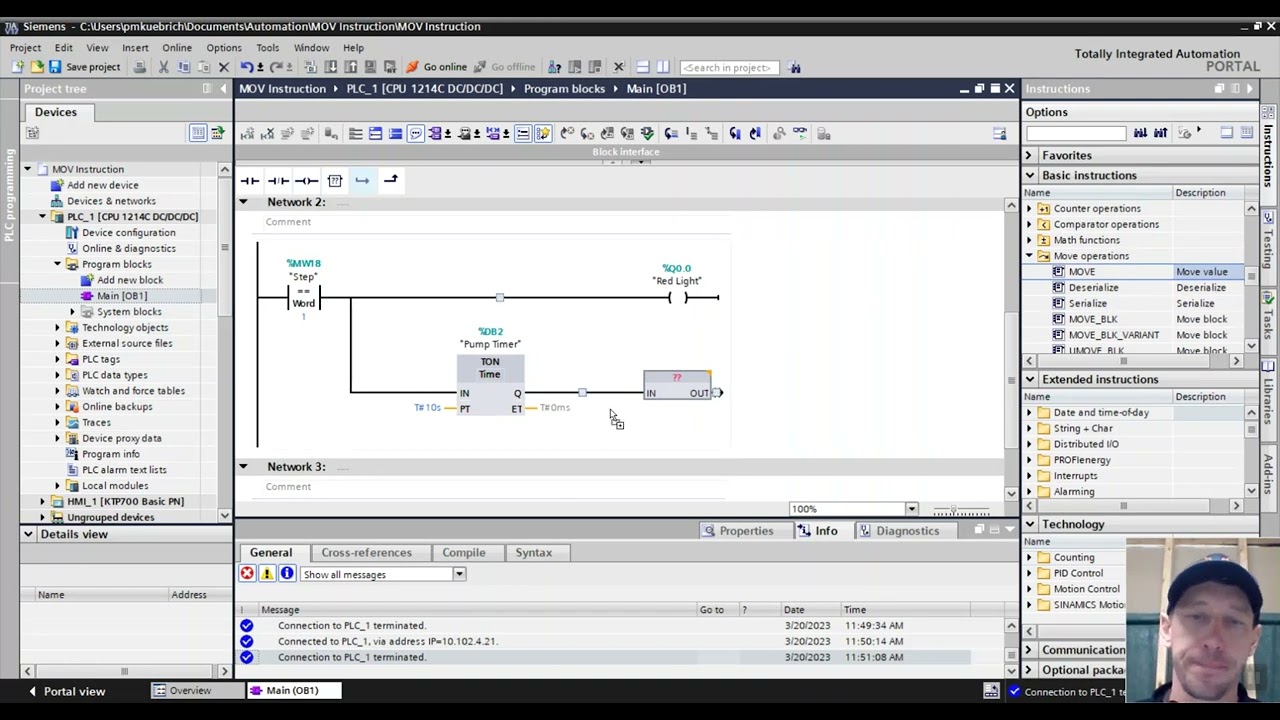1280x720 pixels.
Task: Insert an empty box instruction
Action: click(x=334, y=181)
